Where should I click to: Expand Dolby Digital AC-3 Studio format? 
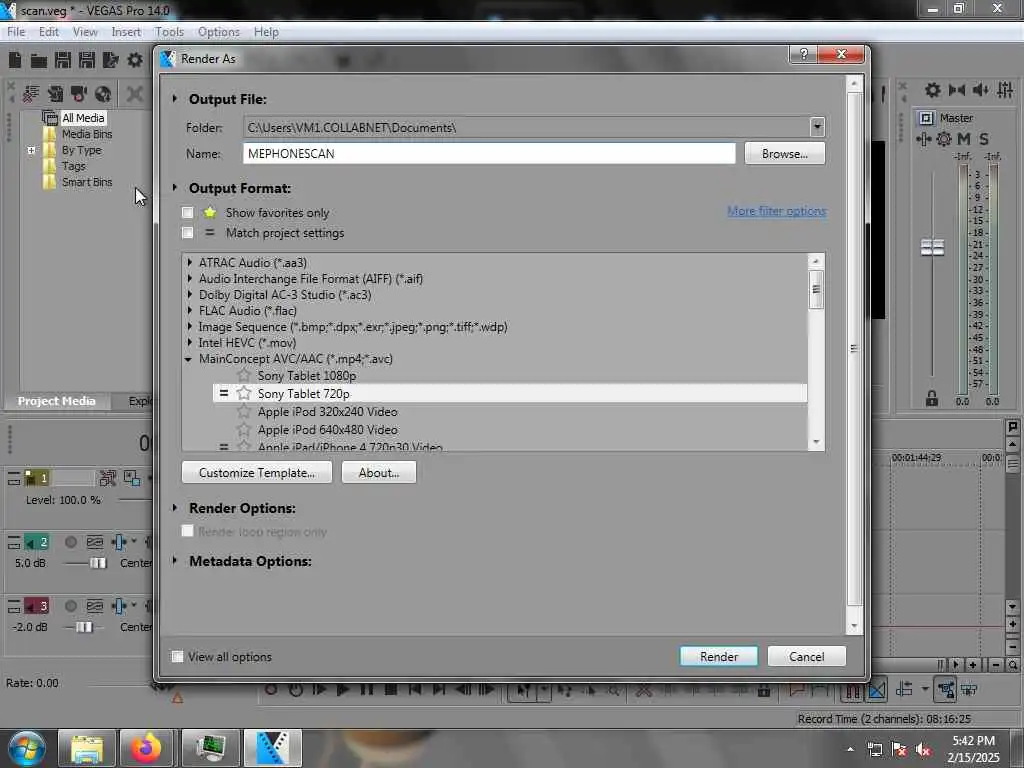click(189, 294)
